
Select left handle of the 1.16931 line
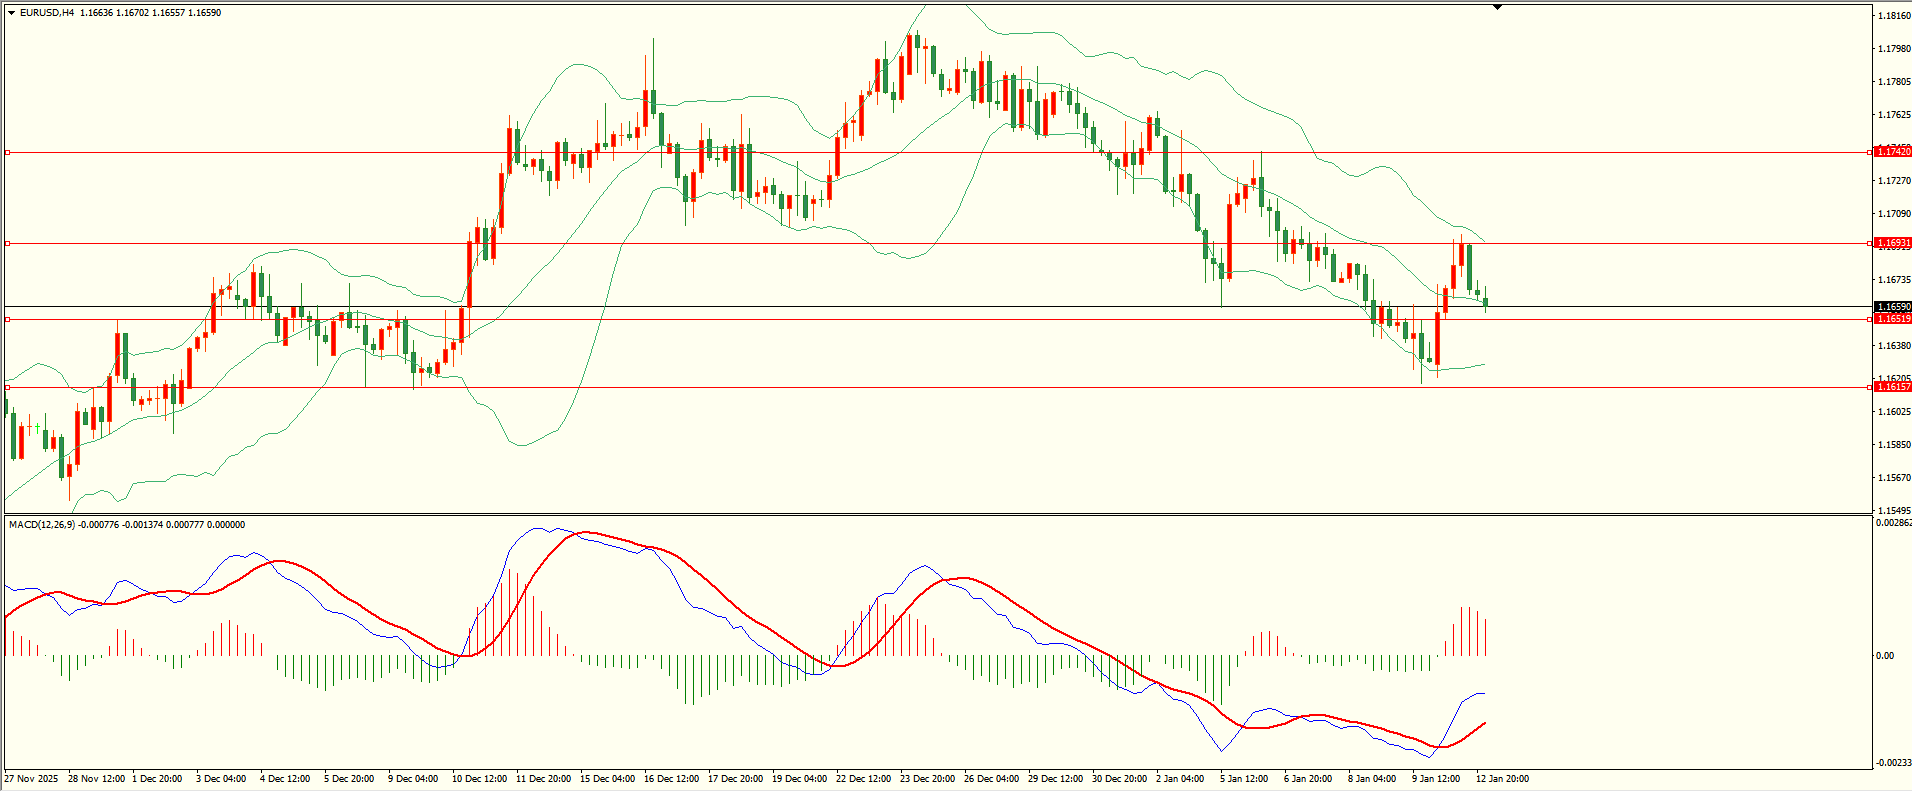pyautogui.click(x=8, y=243)
